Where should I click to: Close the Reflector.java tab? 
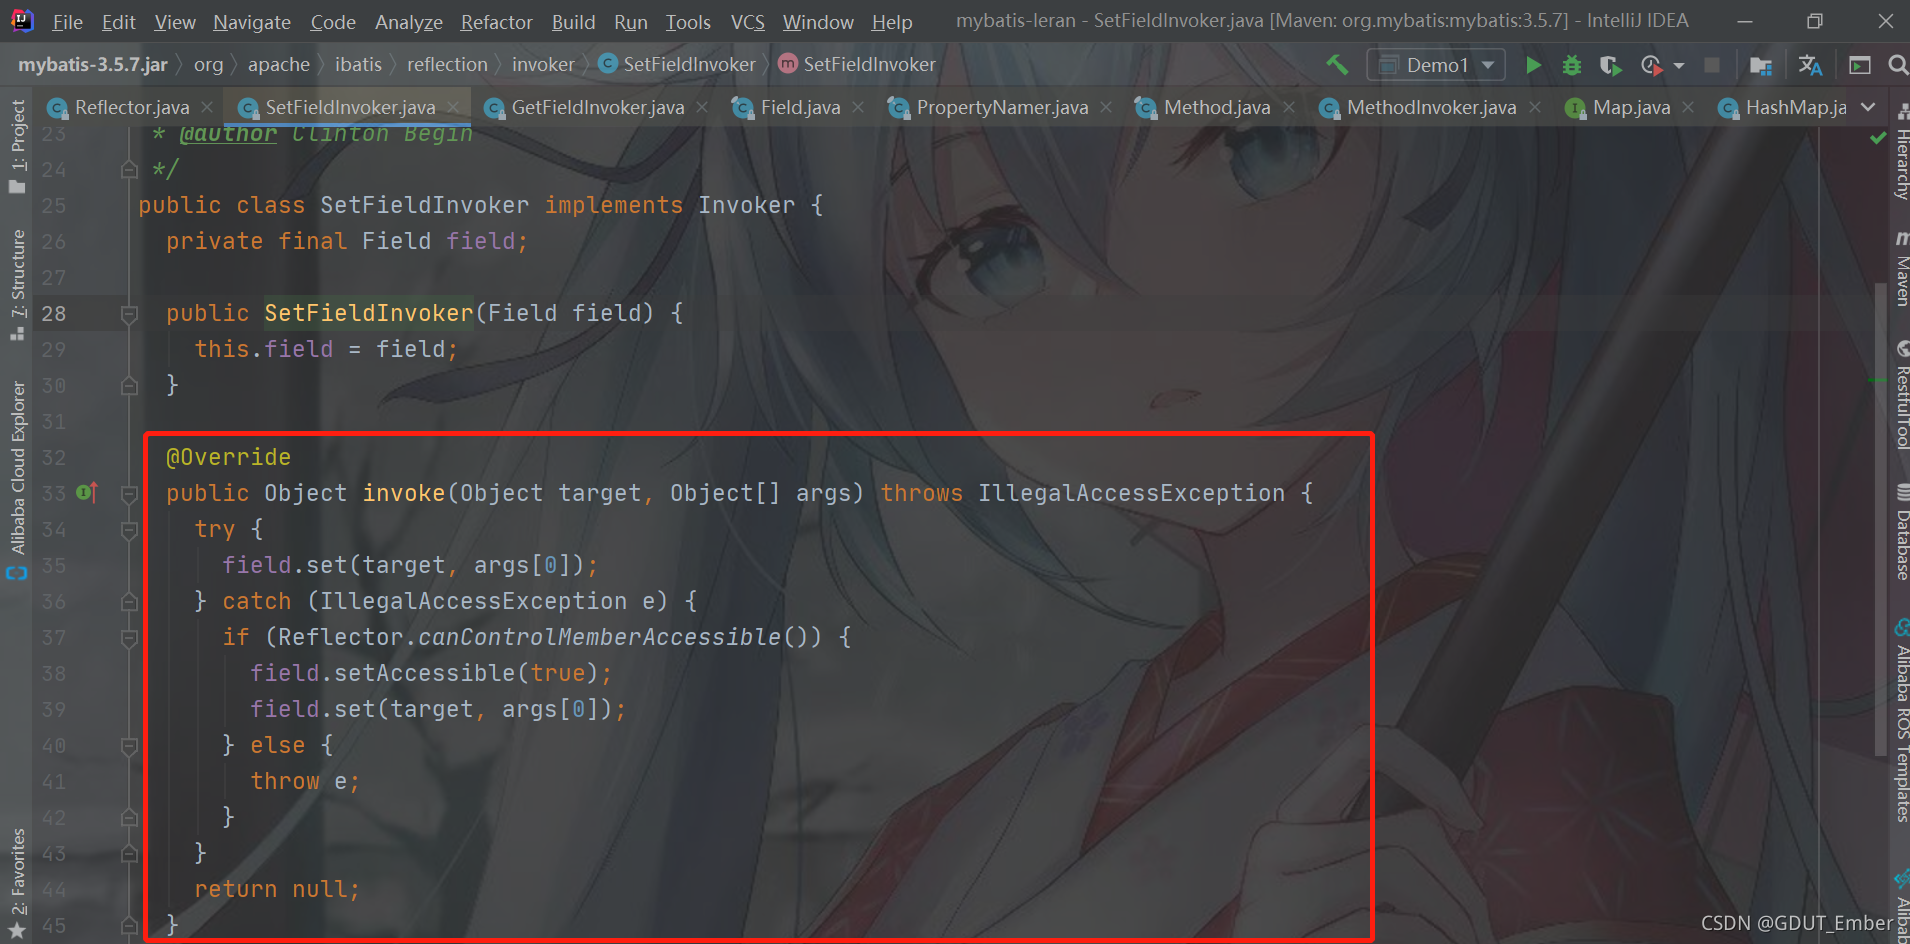point(207,107)
